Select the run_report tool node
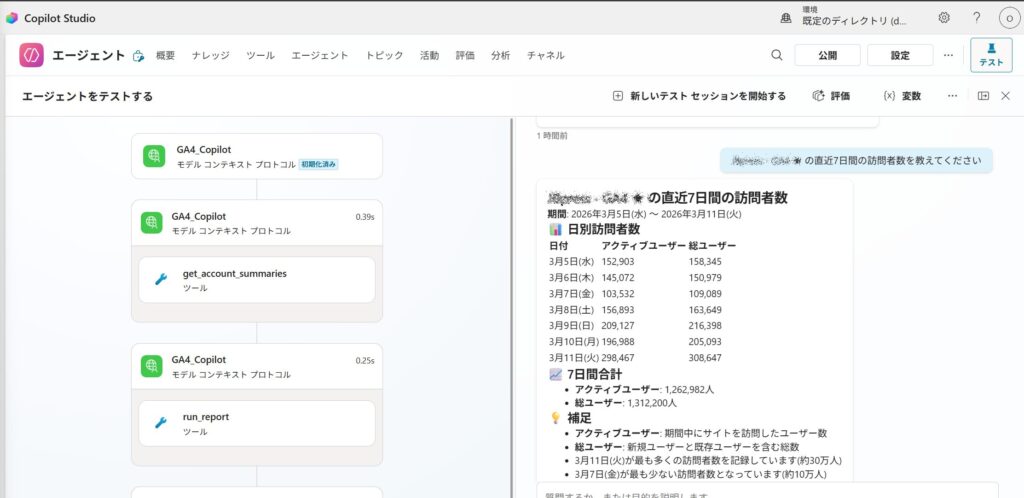 [256, 423]
